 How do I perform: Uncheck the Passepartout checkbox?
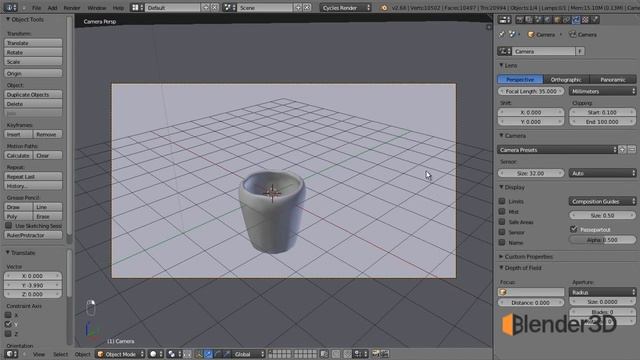[x=573, y=229]
